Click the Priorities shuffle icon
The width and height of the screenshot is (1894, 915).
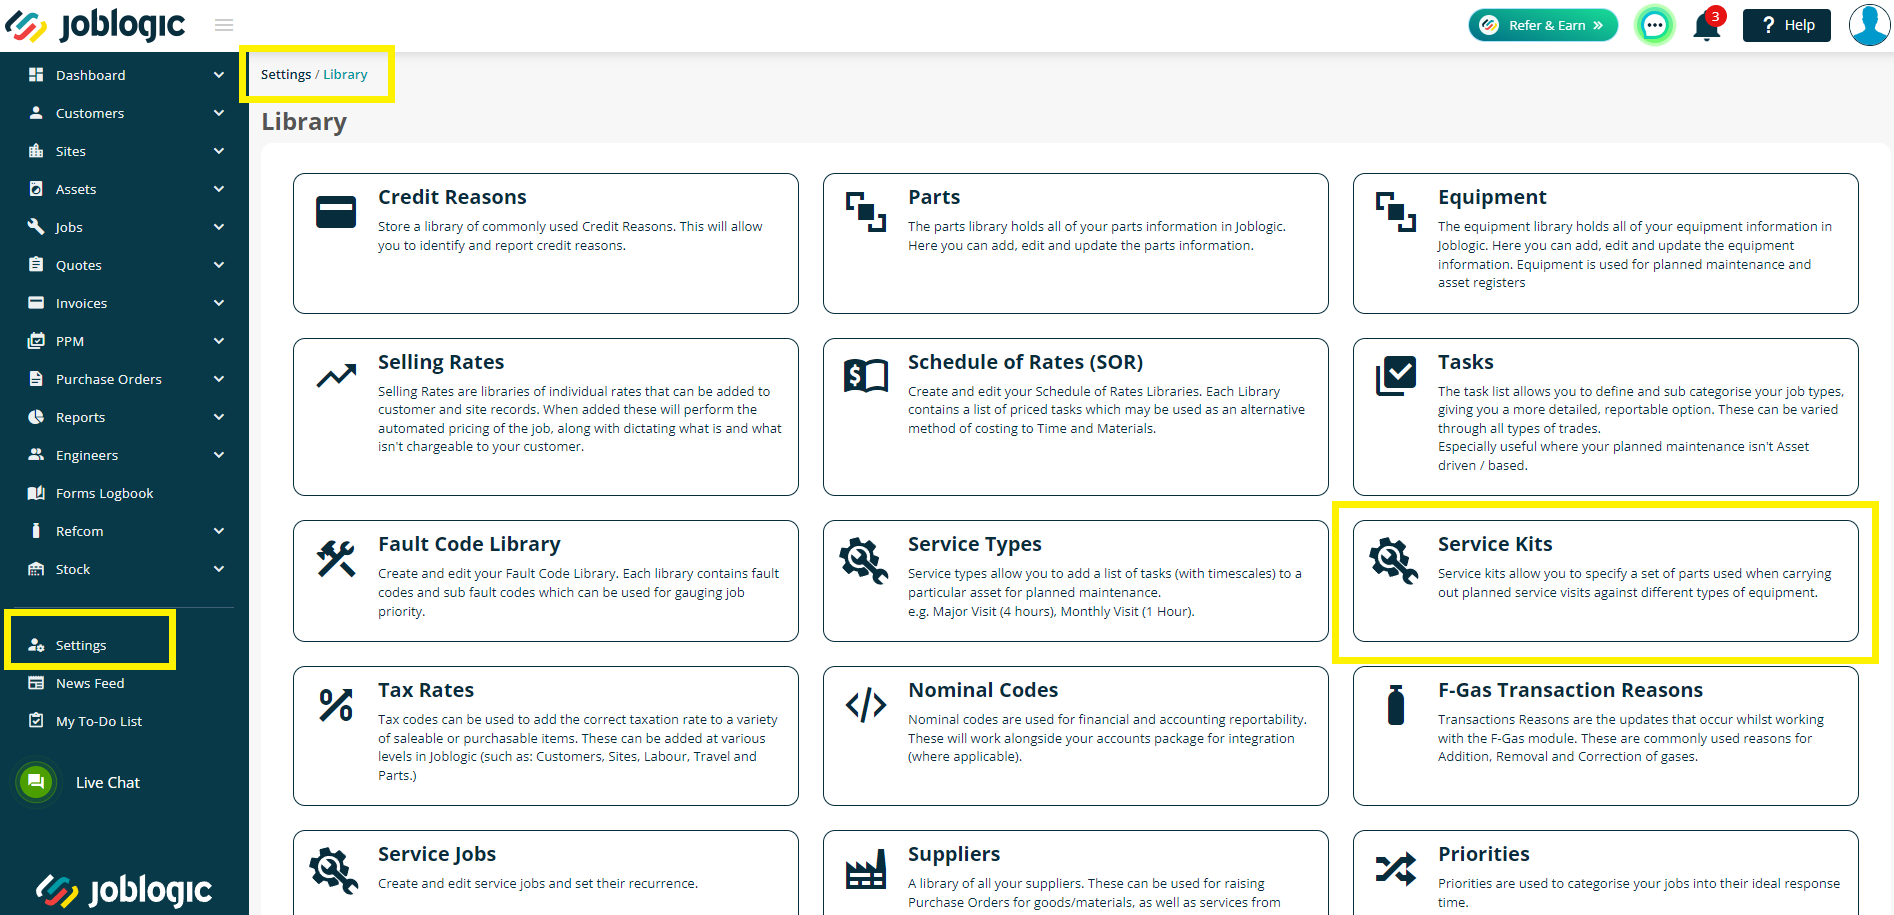click(x=1396, y=869)
